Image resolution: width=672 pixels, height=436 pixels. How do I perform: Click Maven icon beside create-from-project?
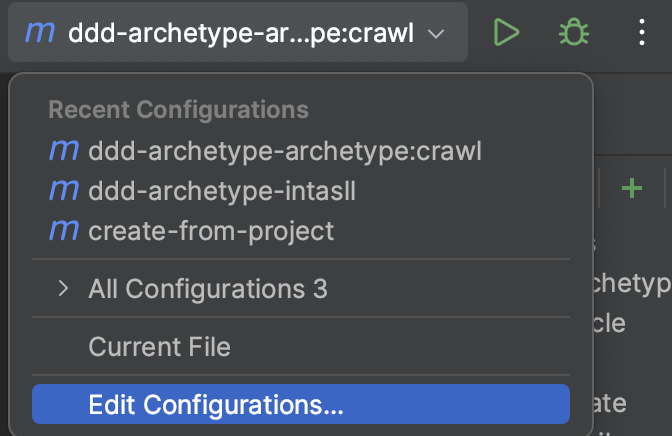(63, 231)
